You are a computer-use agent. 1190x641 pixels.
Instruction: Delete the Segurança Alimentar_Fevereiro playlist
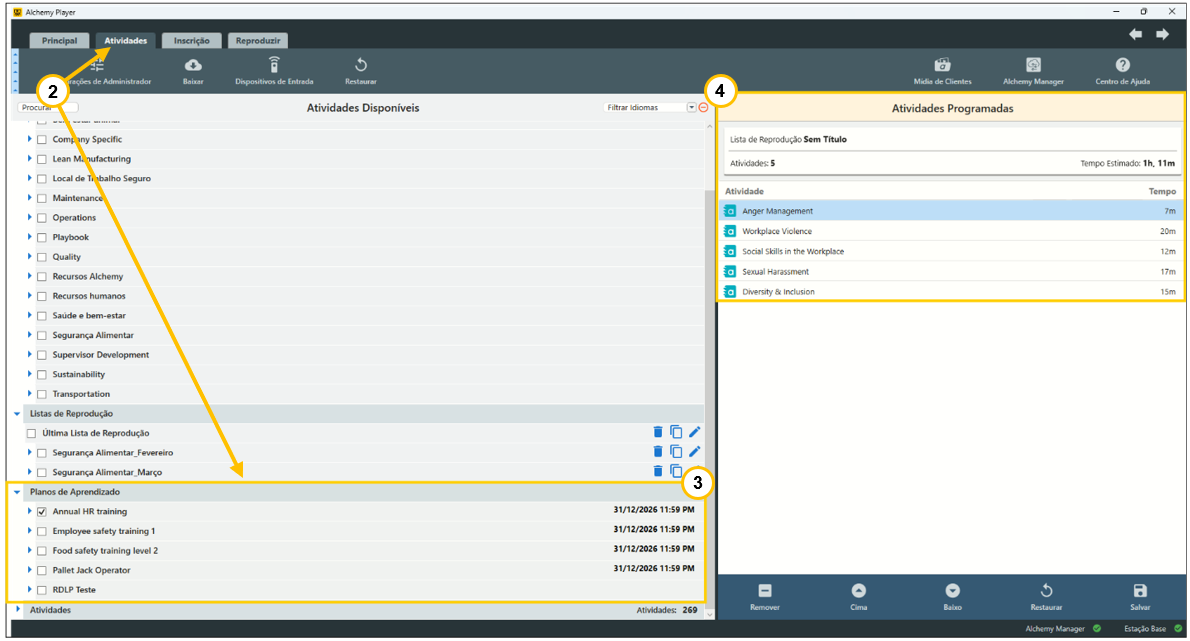(658, 452)
